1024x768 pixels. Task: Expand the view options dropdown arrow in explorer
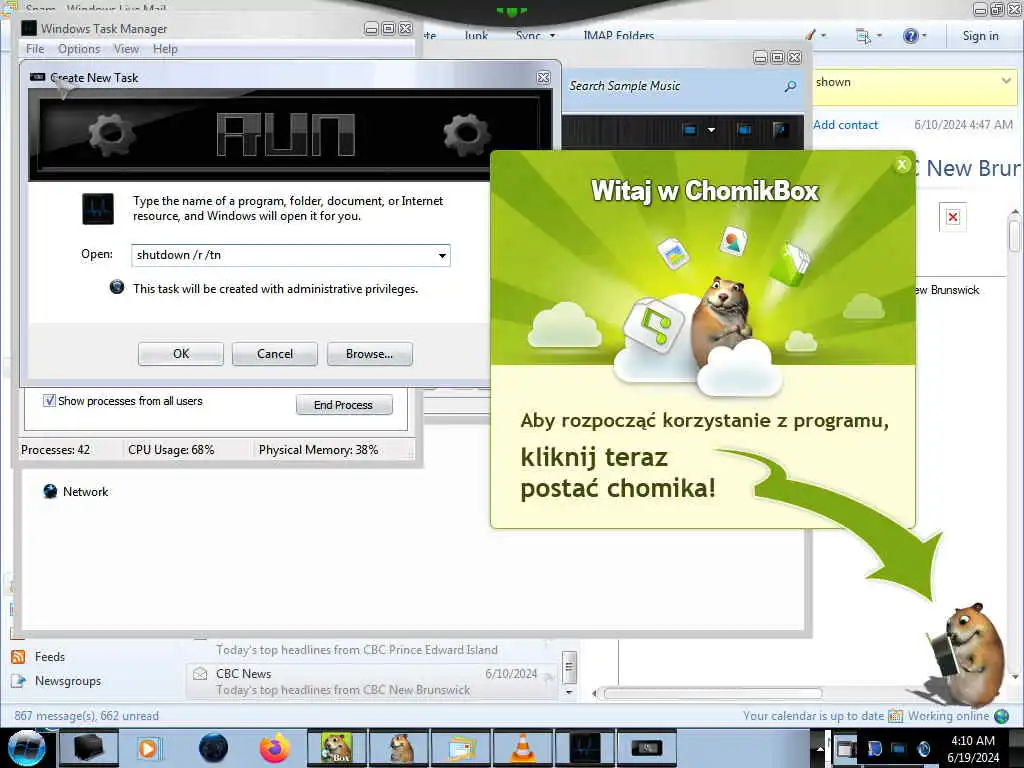tap(711, 130)
